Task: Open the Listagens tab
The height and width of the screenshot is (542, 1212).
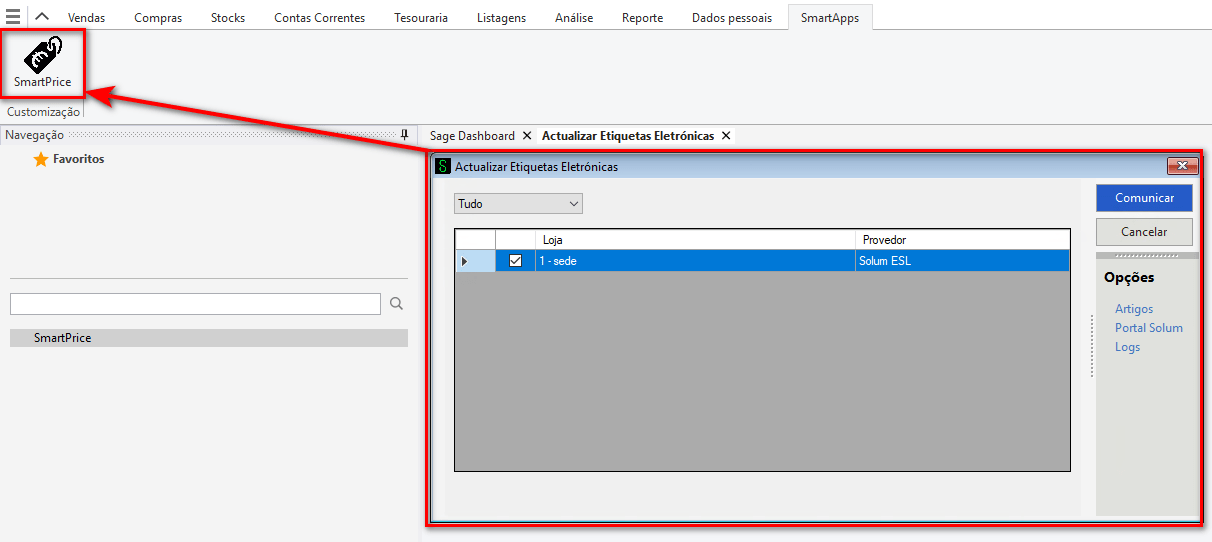Action: click(501, 18)
